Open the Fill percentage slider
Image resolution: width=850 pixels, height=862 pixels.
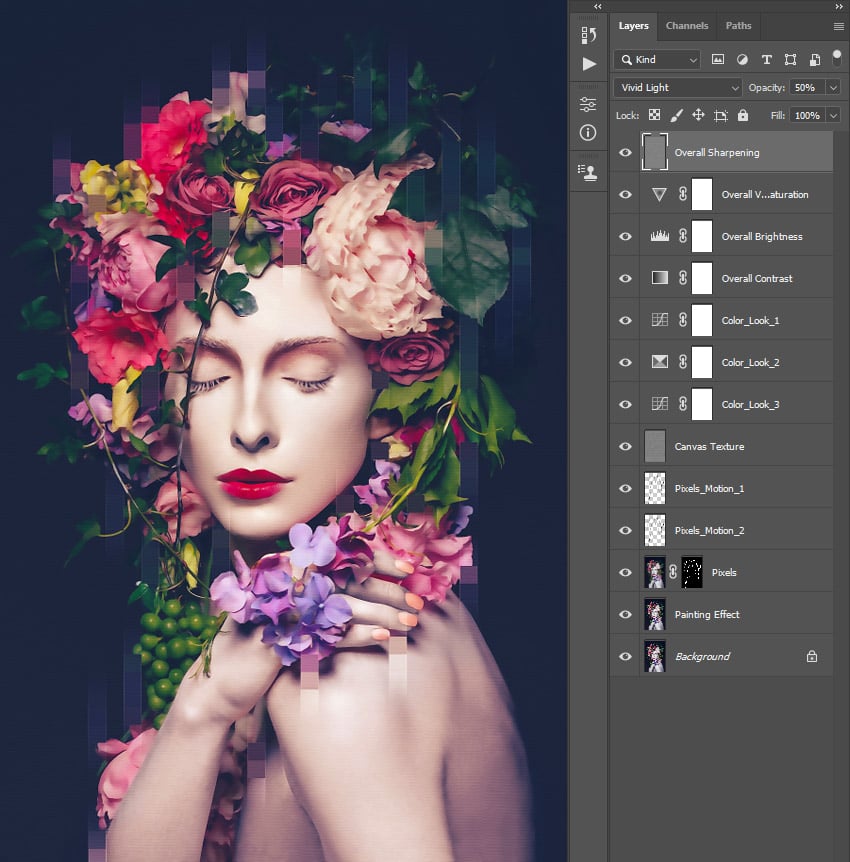833,115
